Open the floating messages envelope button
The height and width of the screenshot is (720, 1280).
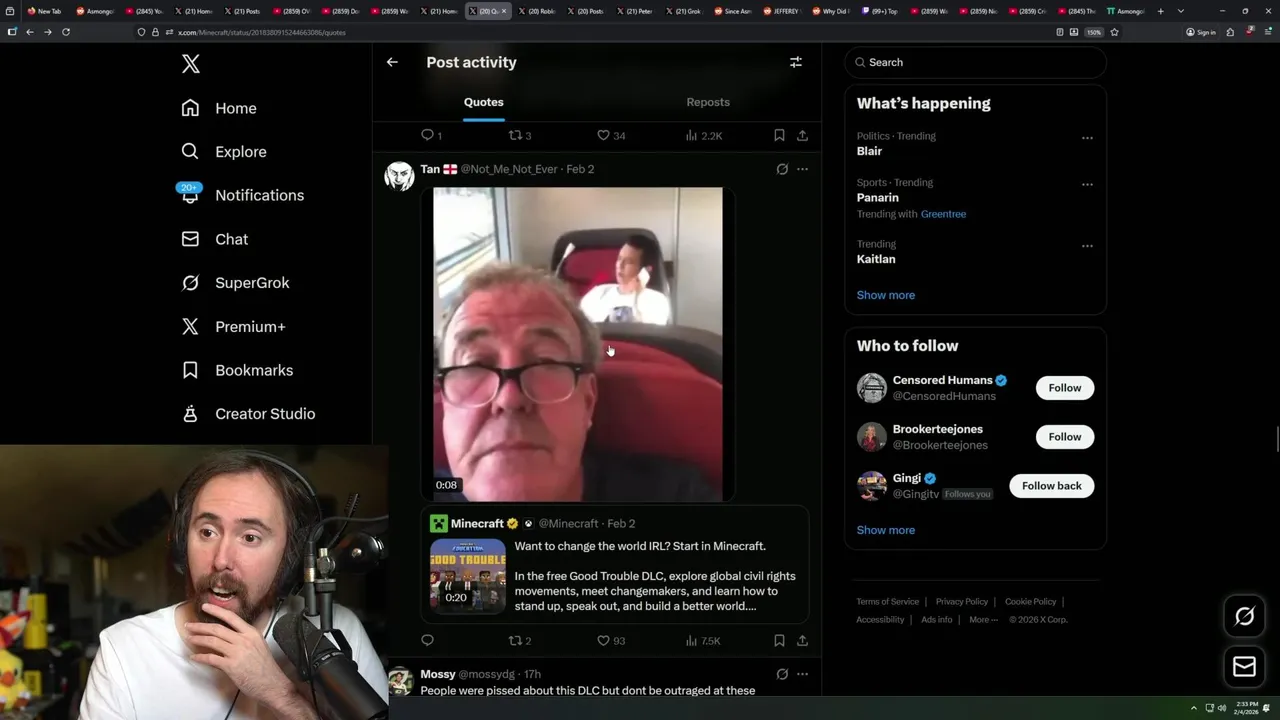[1244, 667]
